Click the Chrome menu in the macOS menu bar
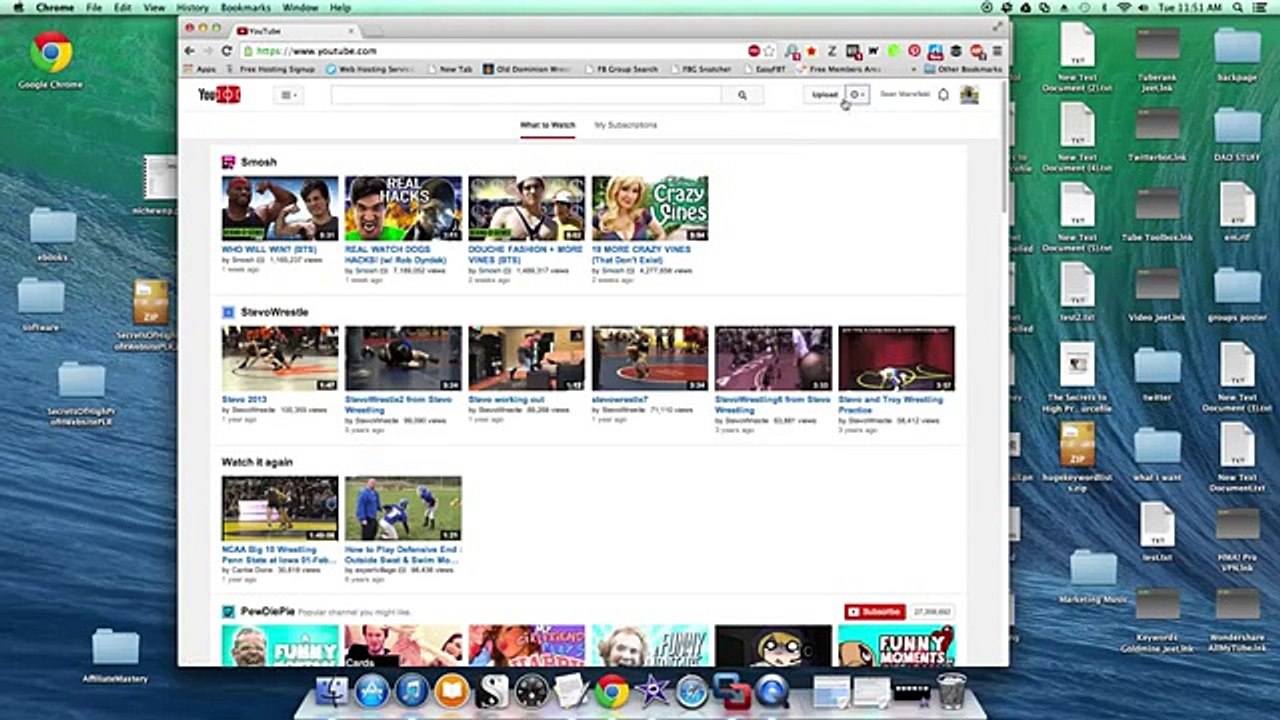 [55, 8]
